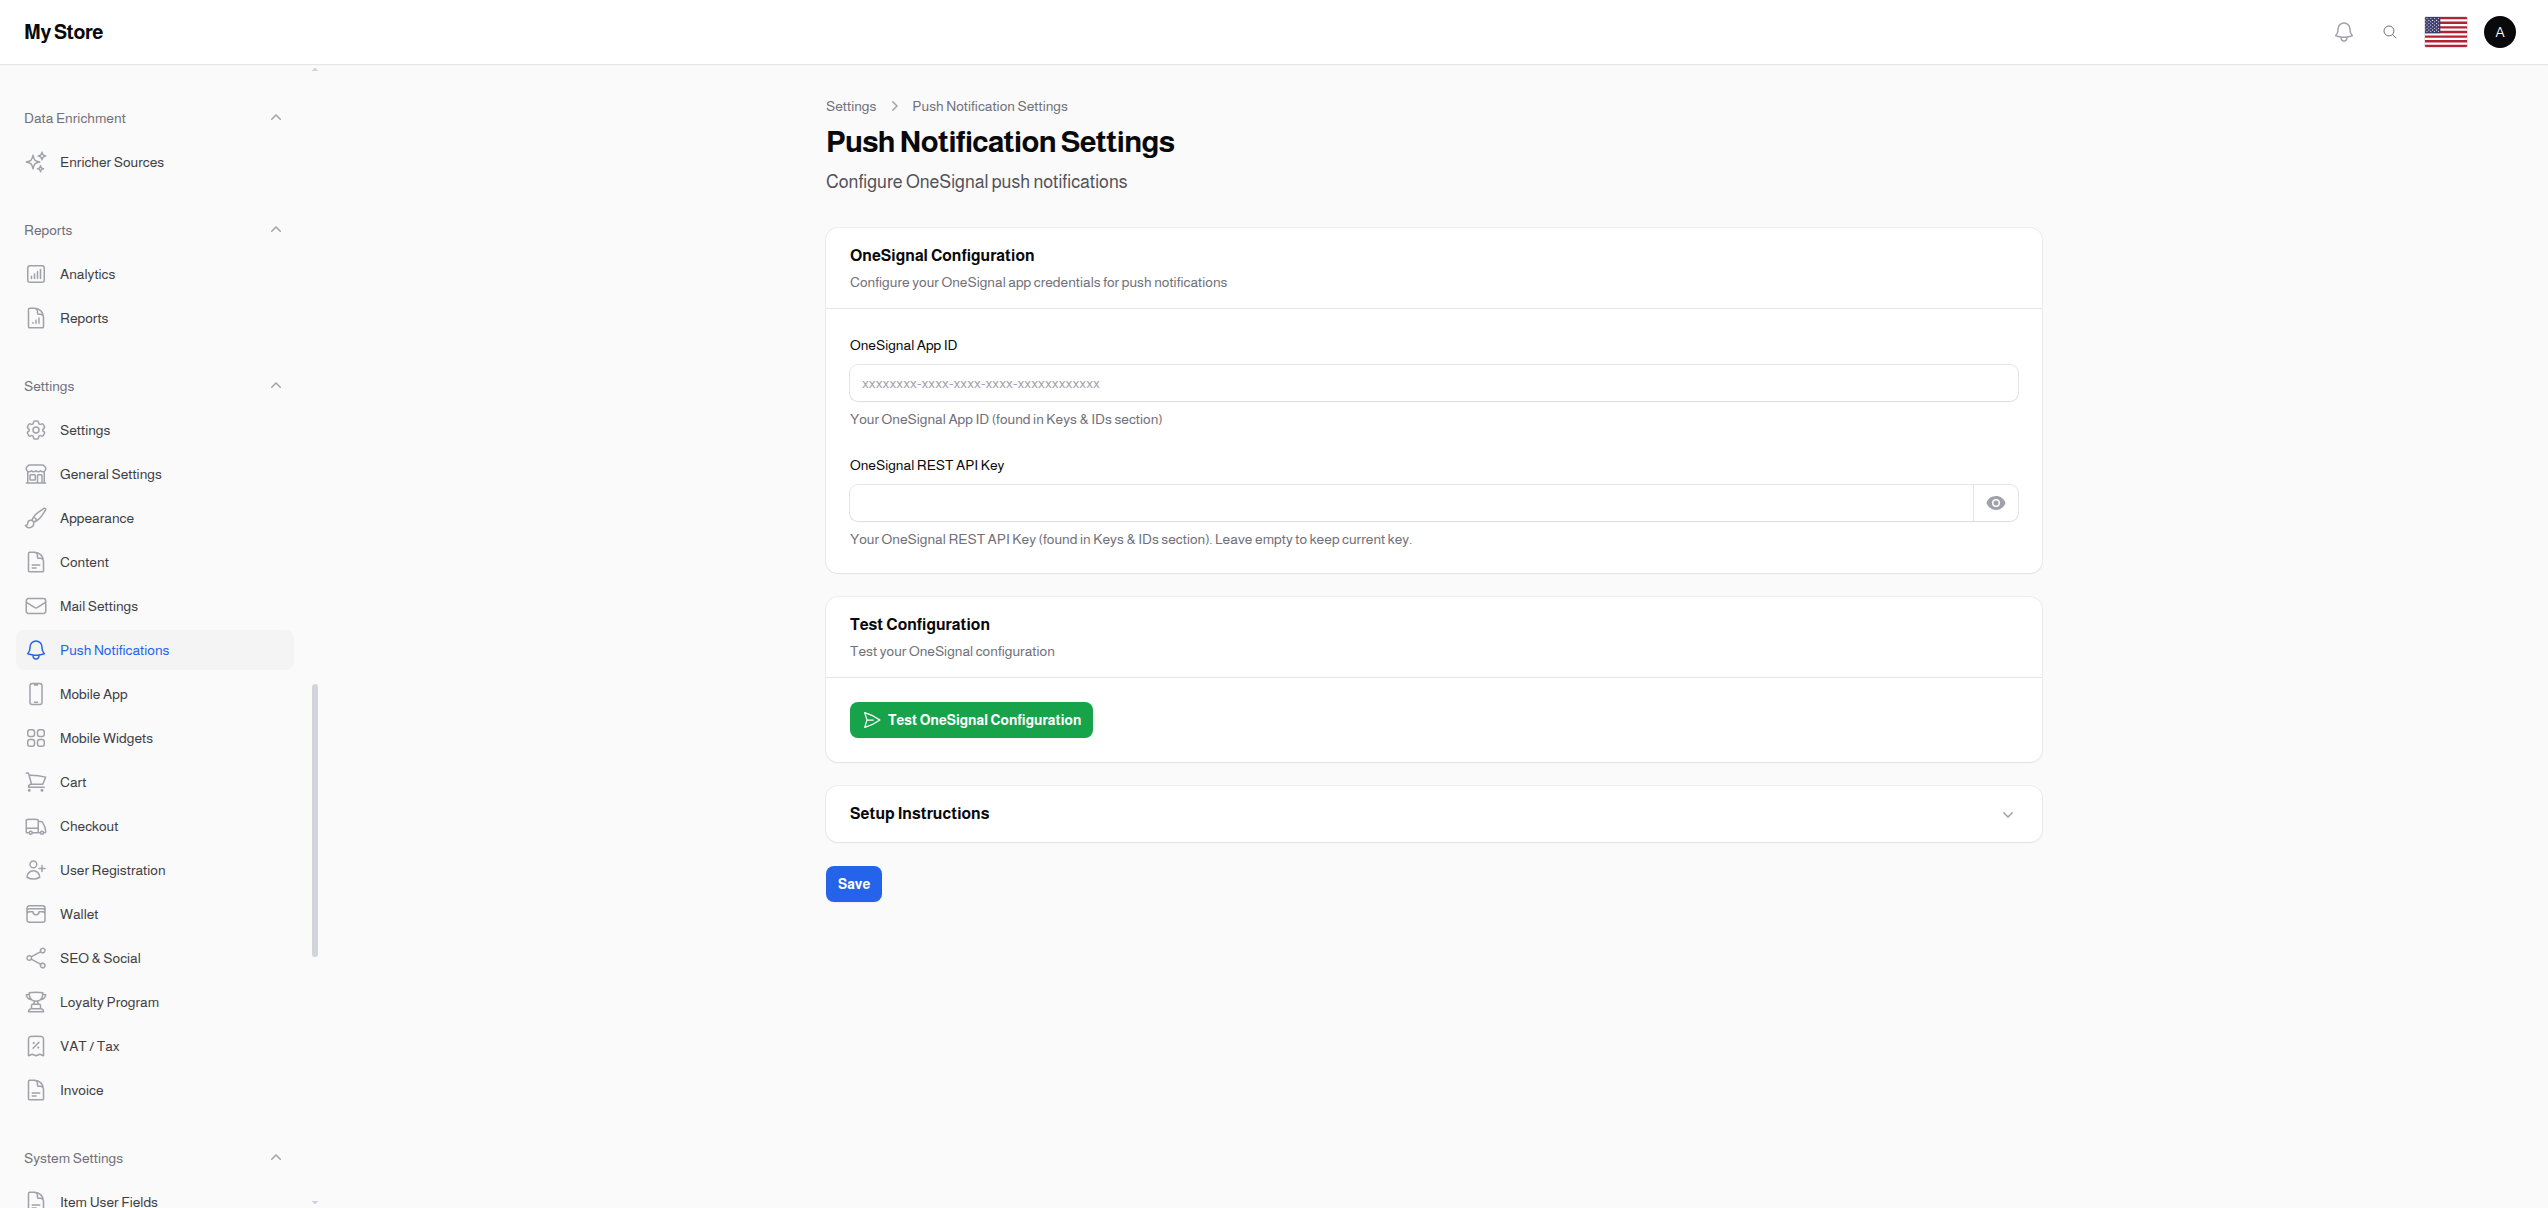
Task: Select the Cart icon in sidebar
Action: (36, 781)
